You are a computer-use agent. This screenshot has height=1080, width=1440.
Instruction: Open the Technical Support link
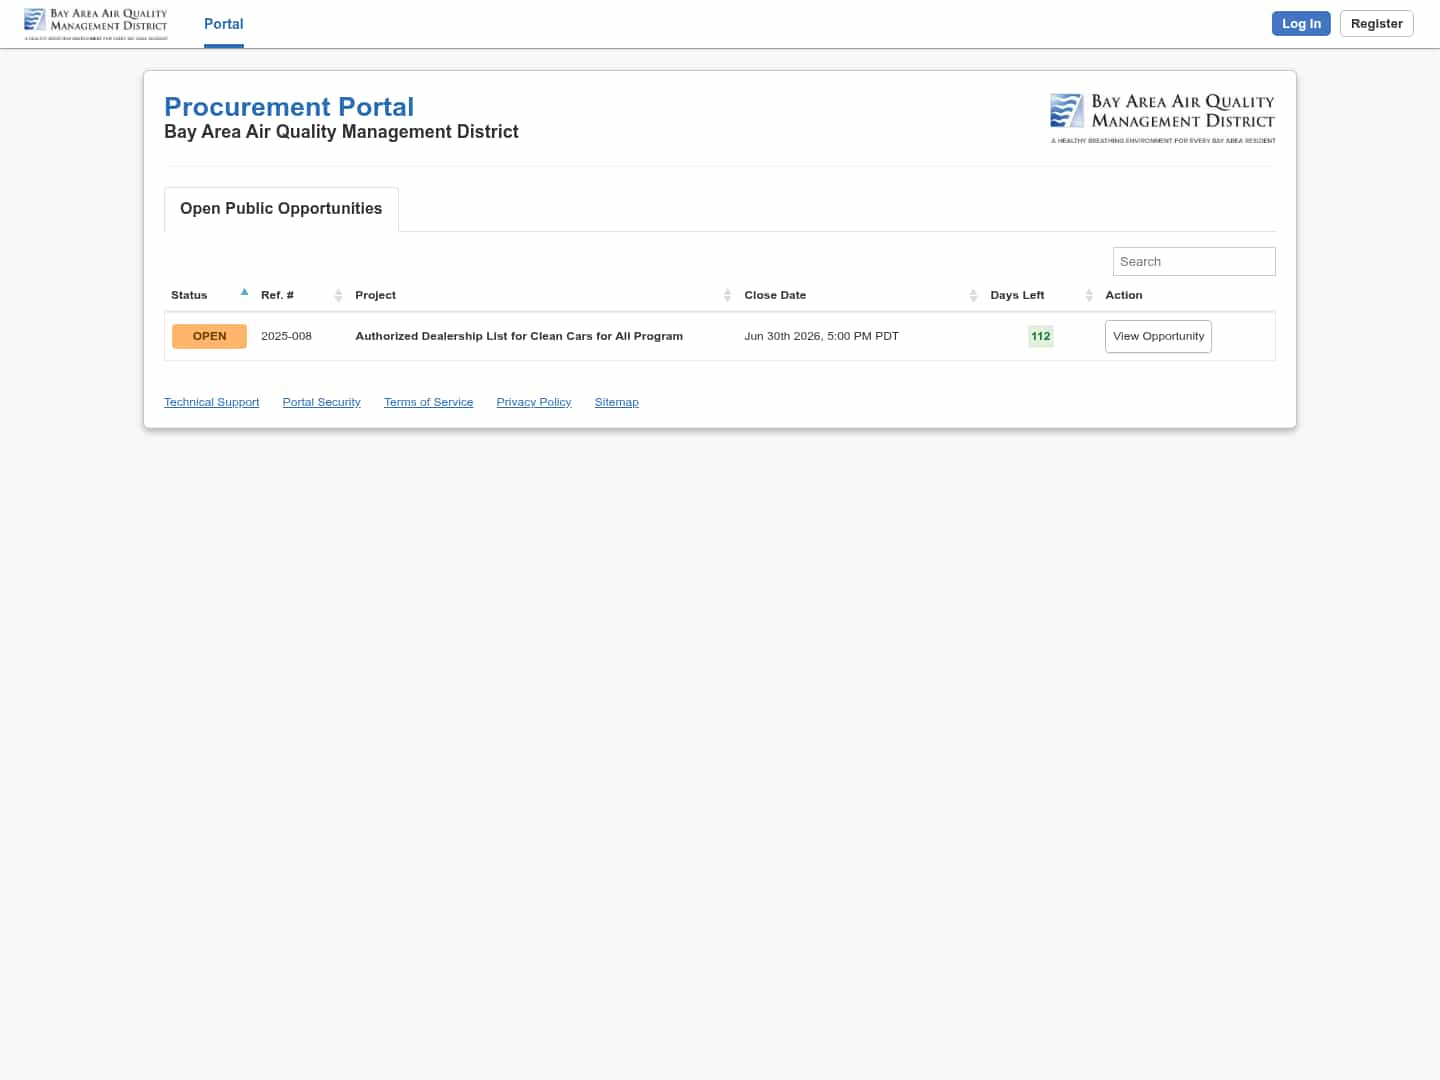[x=211, y=402]
